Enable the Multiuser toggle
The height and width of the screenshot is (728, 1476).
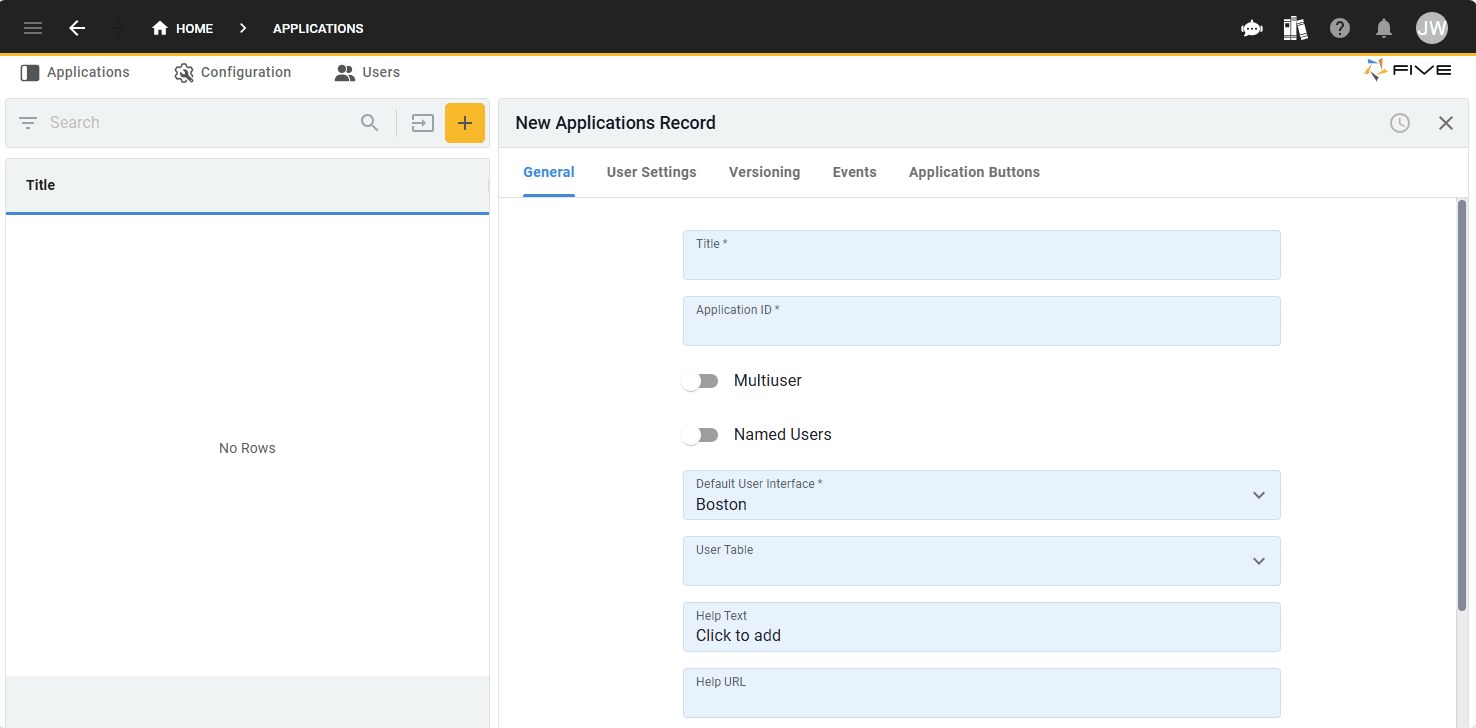click(x=700, y=381)
